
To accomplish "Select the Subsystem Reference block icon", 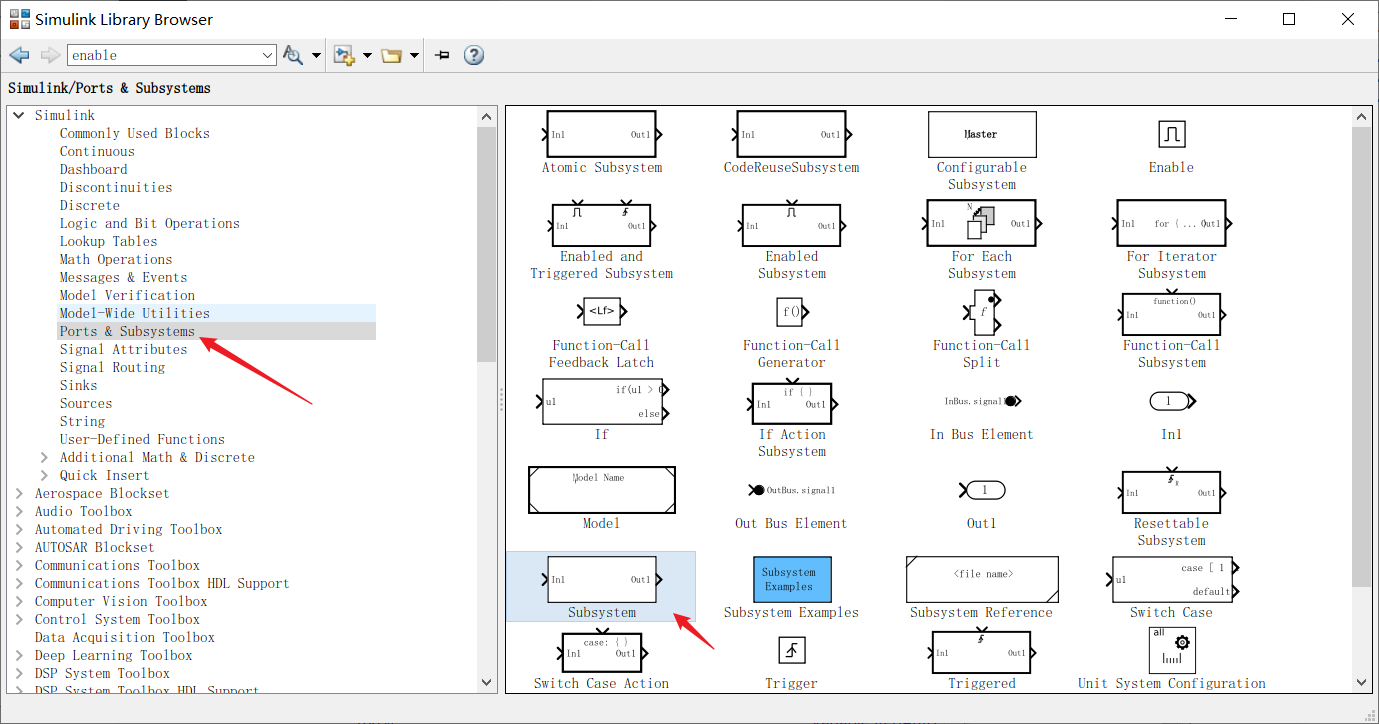I will point(982,580).
